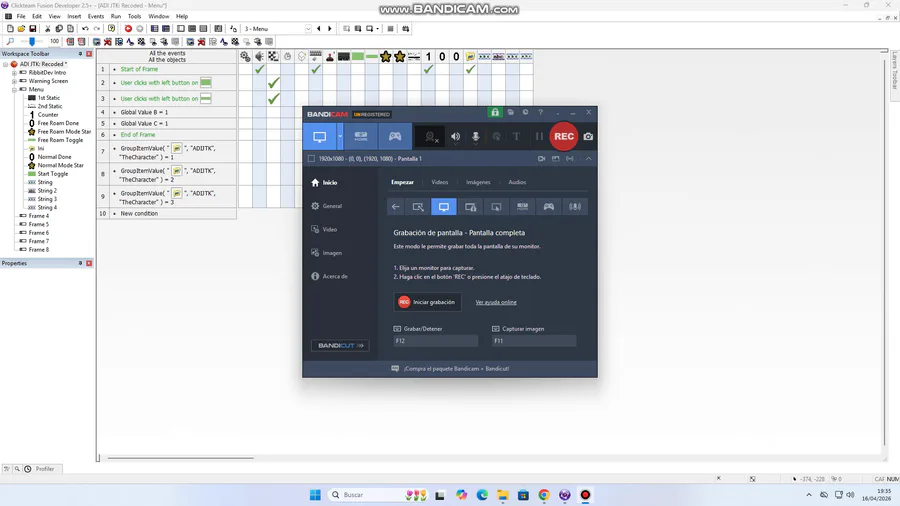The width and height of the screenshot is (900, 506).
Task: Switch to the Imágenes tab
Action: click(x=478, y=182)
